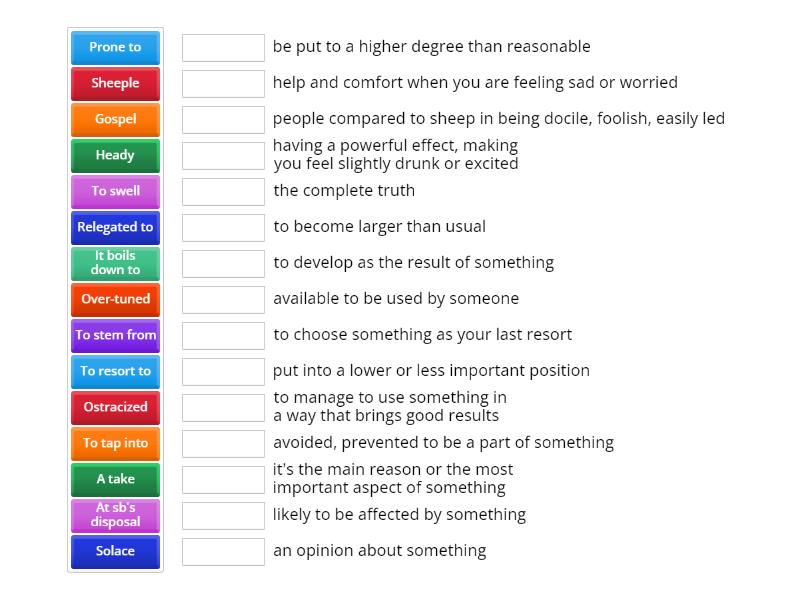The image size is (800, 600).
Task: Click the 'It boils down to' tile
Action: [x=115, y=263]
